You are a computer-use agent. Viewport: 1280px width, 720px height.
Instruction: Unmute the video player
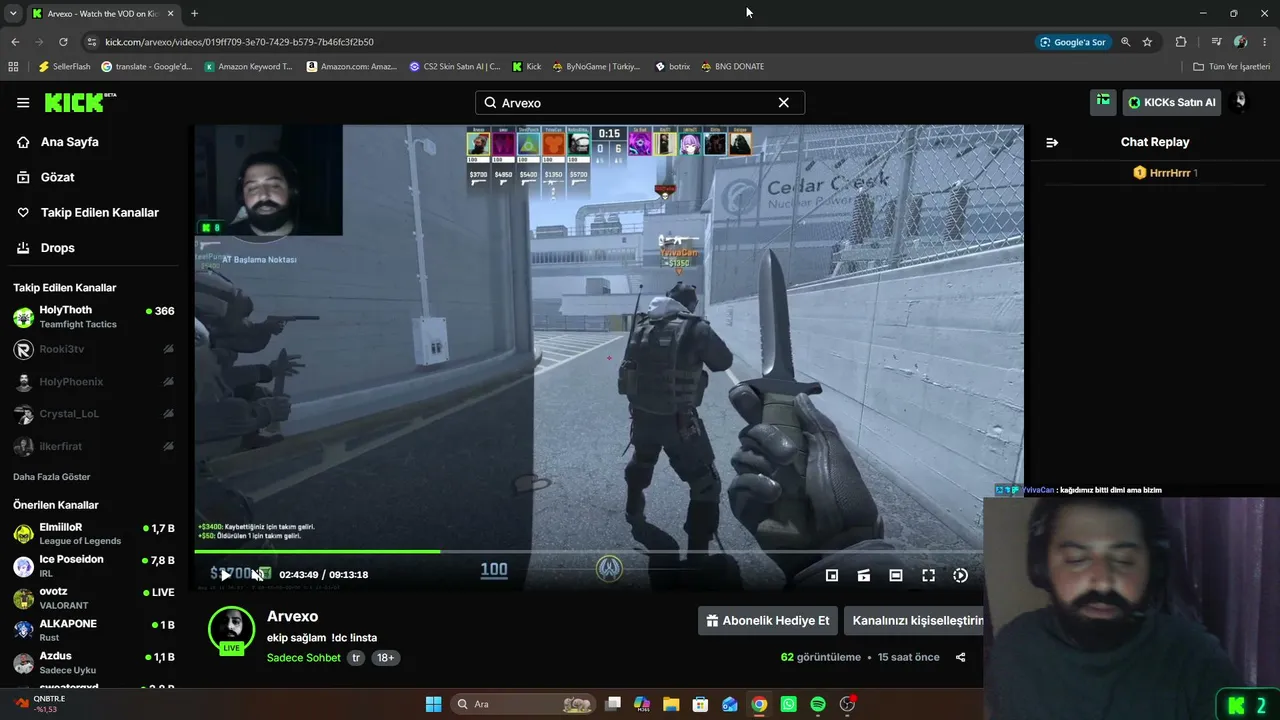pos(260,575)
